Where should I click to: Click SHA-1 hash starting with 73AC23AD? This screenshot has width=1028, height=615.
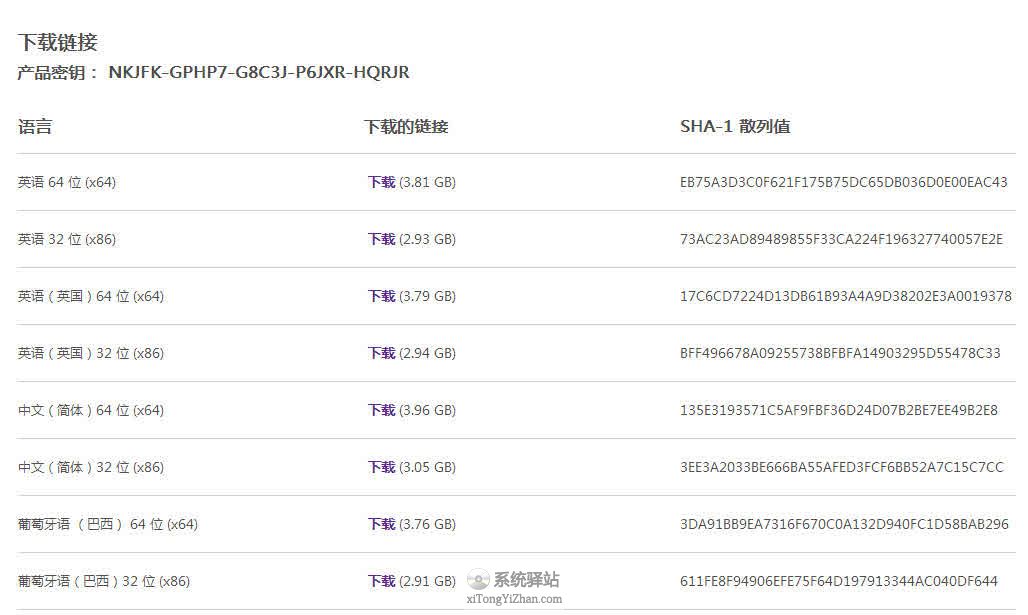pos(840,240)
